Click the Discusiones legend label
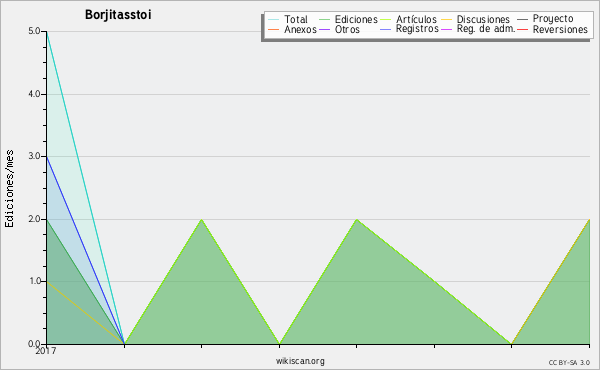600x370 pixels. click(x=483, y=20)
